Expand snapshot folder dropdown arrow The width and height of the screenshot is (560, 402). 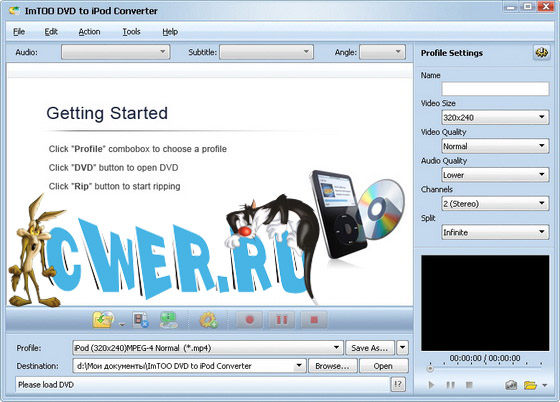pyautogui.click(x=545, y=385)
